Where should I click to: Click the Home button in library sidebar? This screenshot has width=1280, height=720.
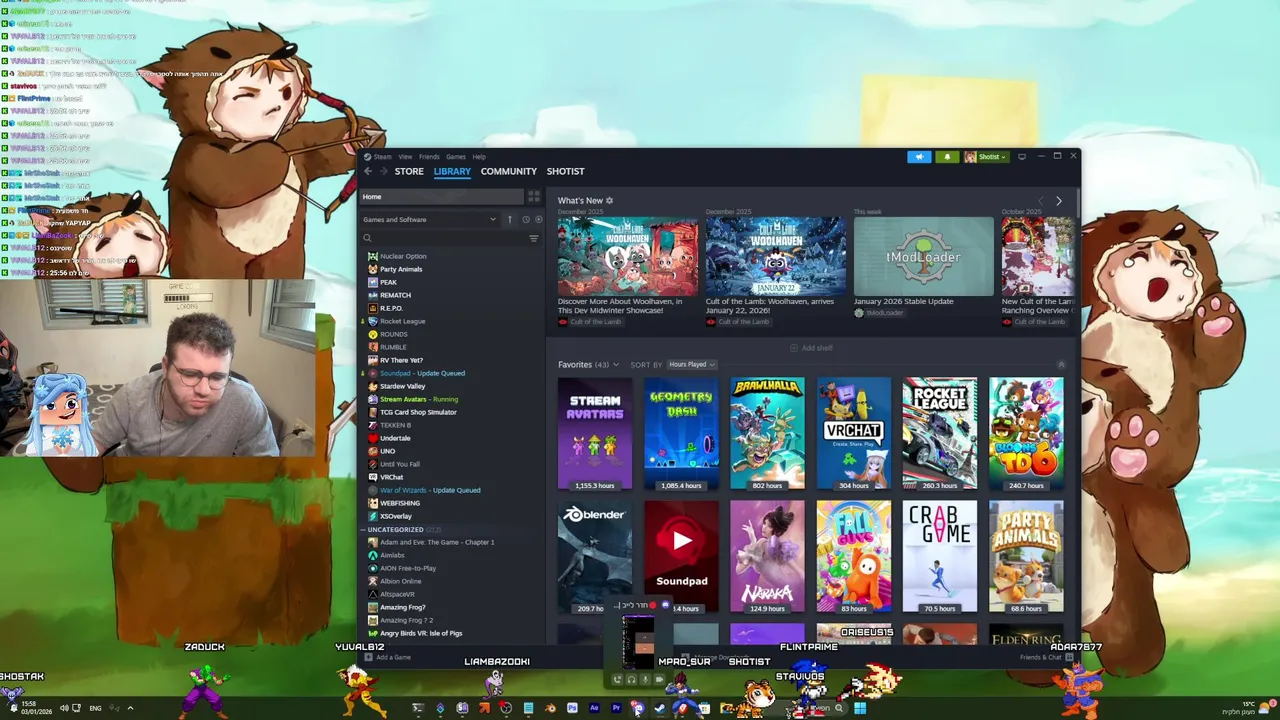coord(441,197)
